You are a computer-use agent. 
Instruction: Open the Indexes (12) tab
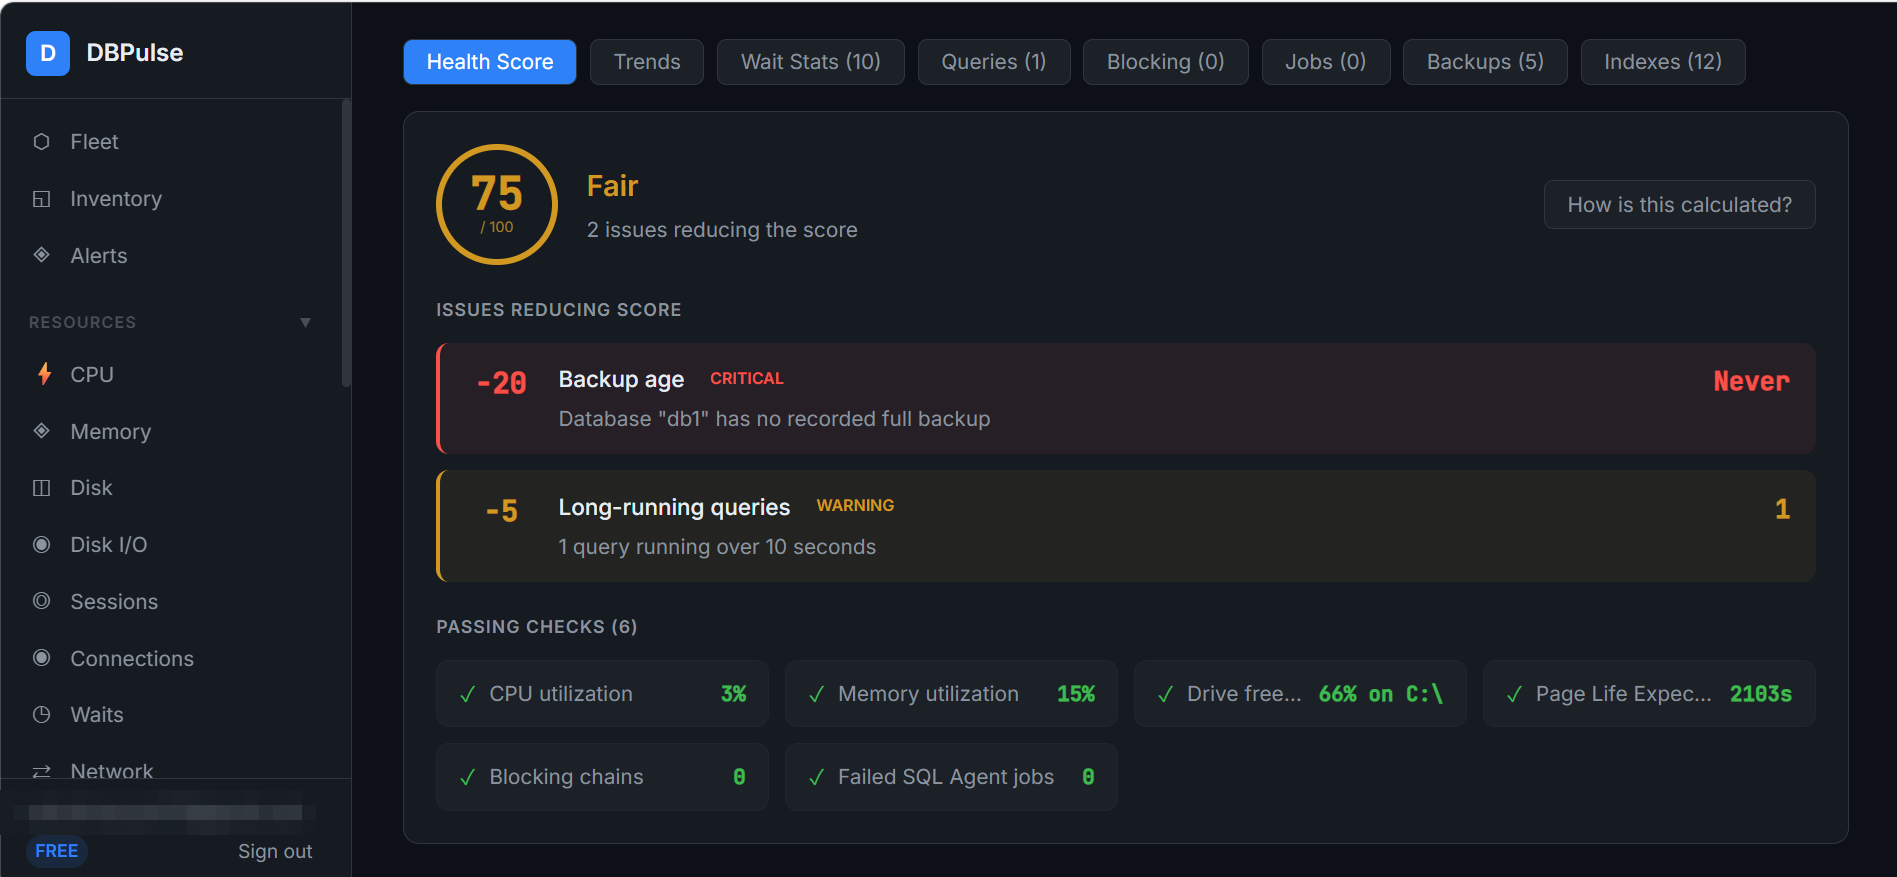coord(1663,62)
